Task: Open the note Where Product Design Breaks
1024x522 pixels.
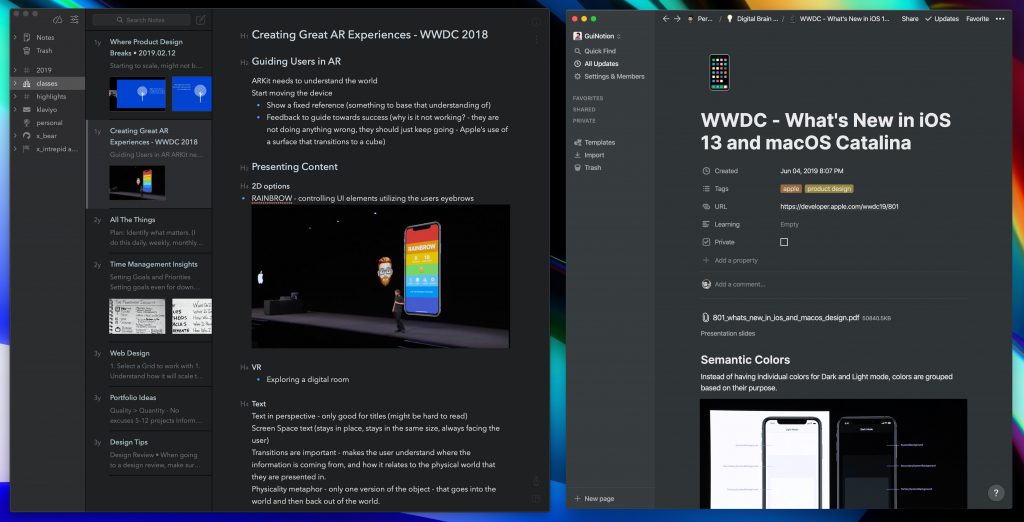Action: point(149,74)
